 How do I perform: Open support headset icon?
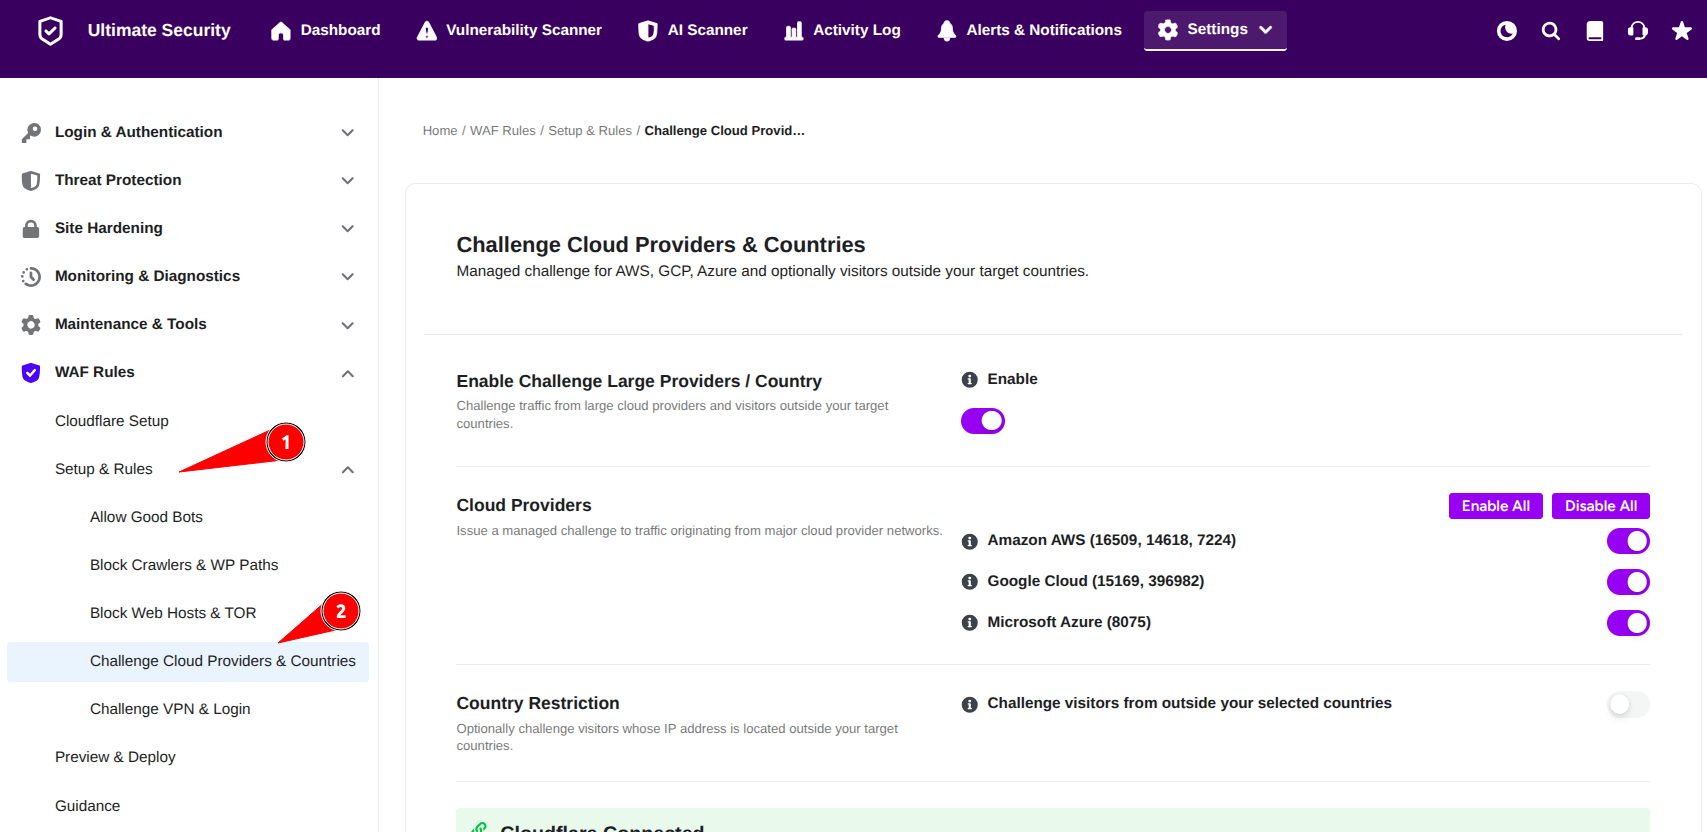tap(1638, 31)
